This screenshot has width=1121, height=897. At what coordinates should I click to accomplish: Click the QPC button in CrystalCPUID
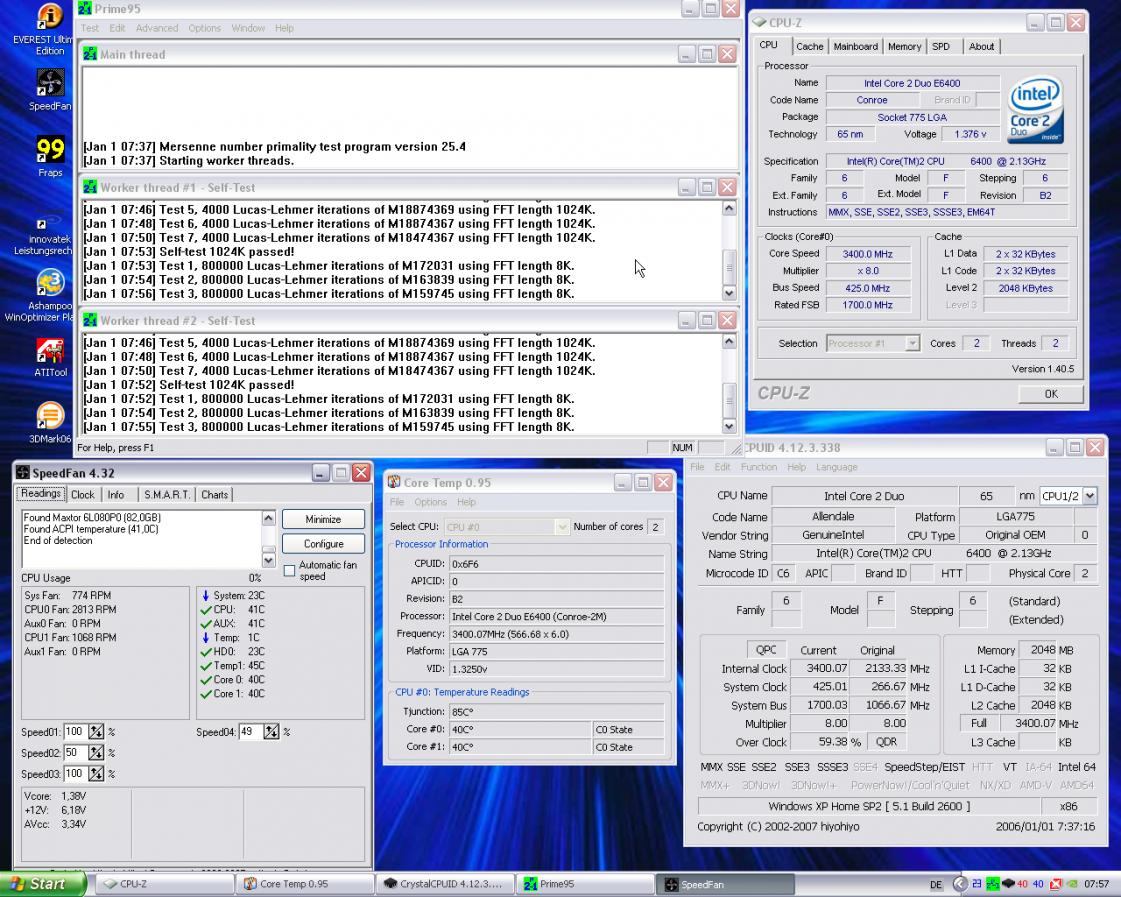coord(766,650)
